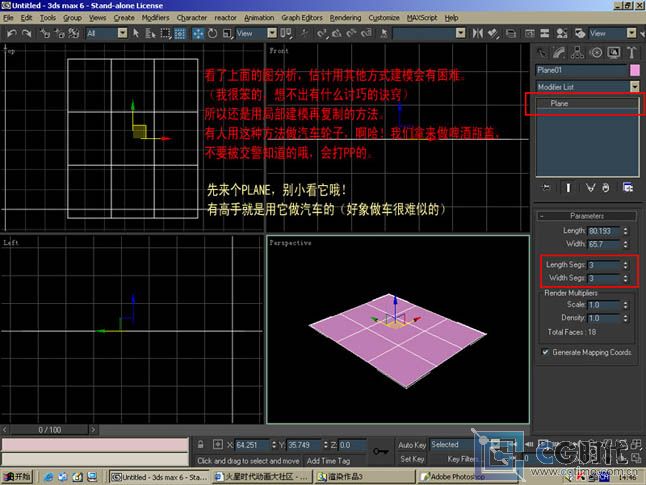Viewport: 646px width, 485px height.
Task: Click the Length Segs spinner arrows
Action: (625, 265)
